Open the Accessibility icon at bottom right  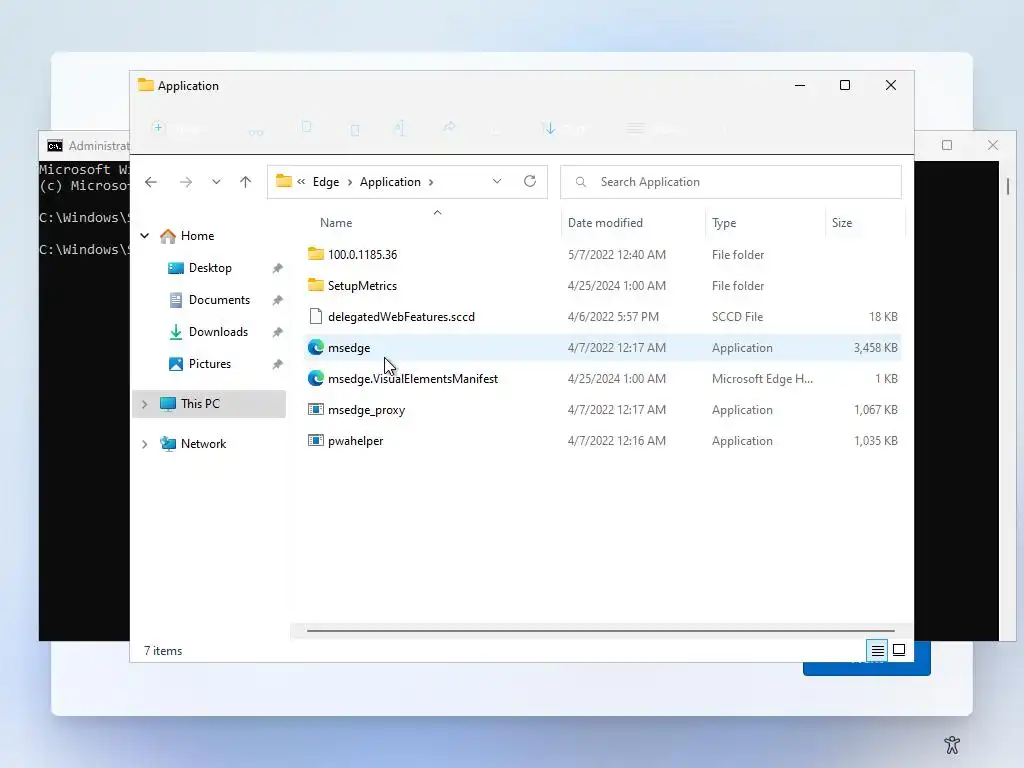point(952,744)
